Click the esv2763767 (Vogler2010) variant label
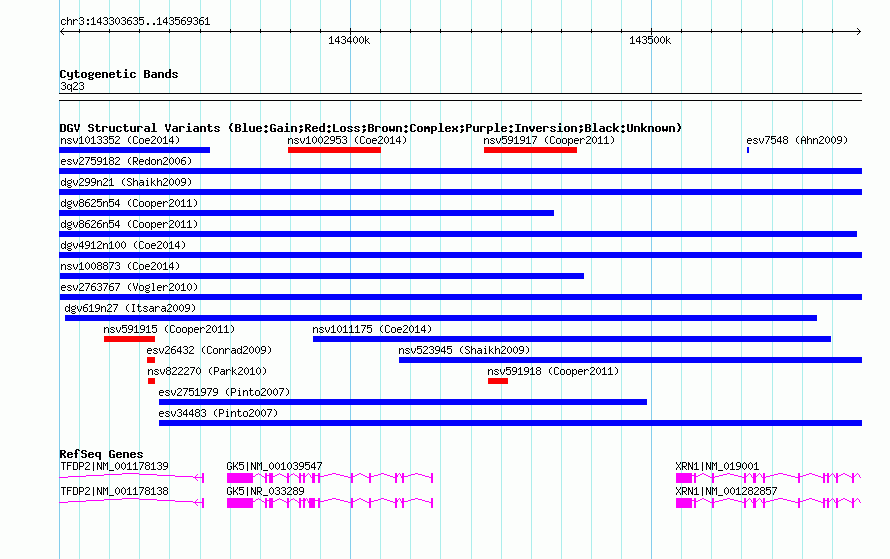 coord(129,287)
